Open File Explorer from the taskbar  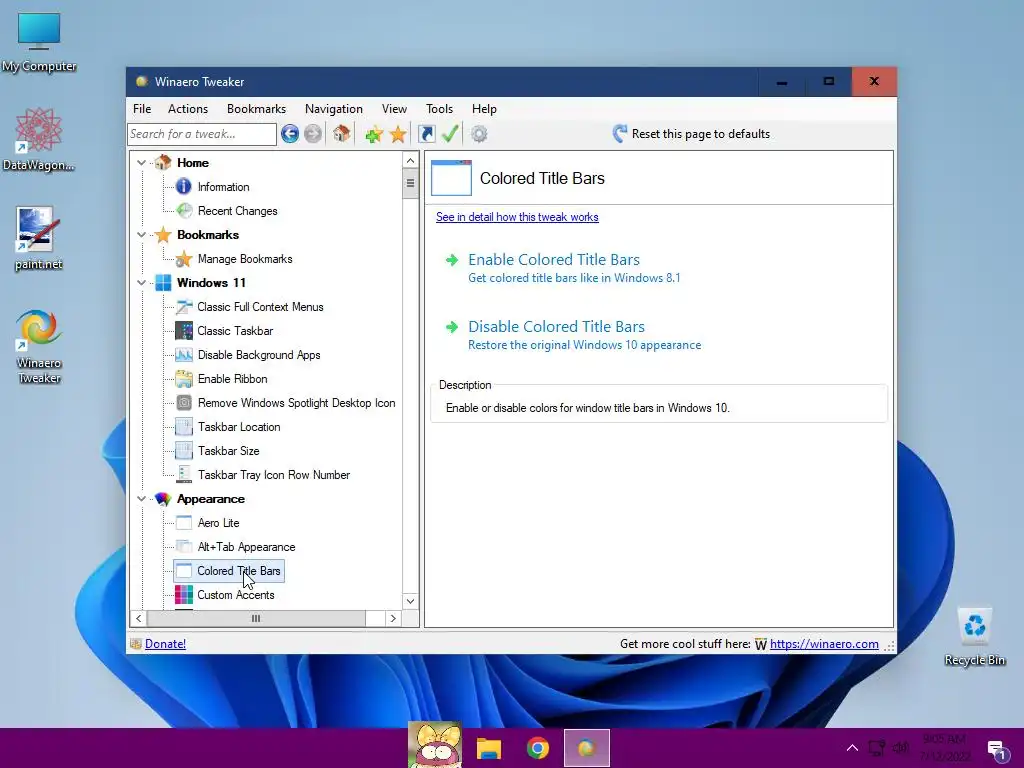click(x=488, y=748)
